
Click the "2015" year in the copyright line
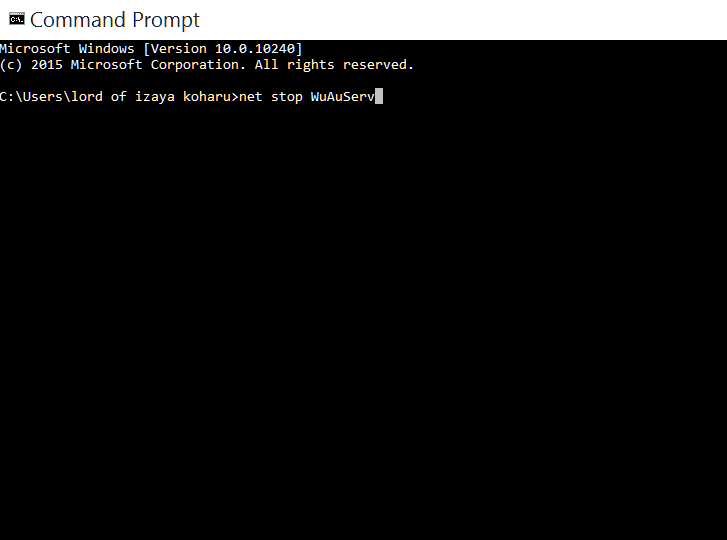pos(46,65)
